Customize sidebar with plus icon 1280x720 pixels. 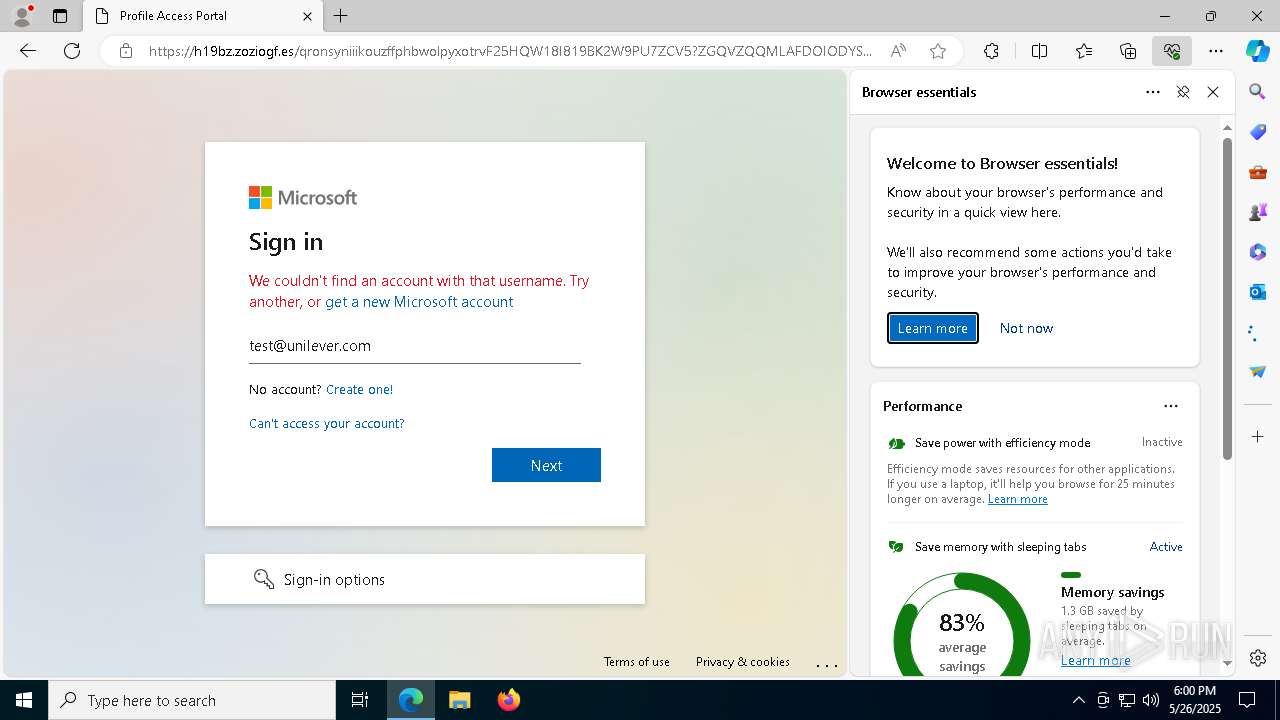[1258, 436]
